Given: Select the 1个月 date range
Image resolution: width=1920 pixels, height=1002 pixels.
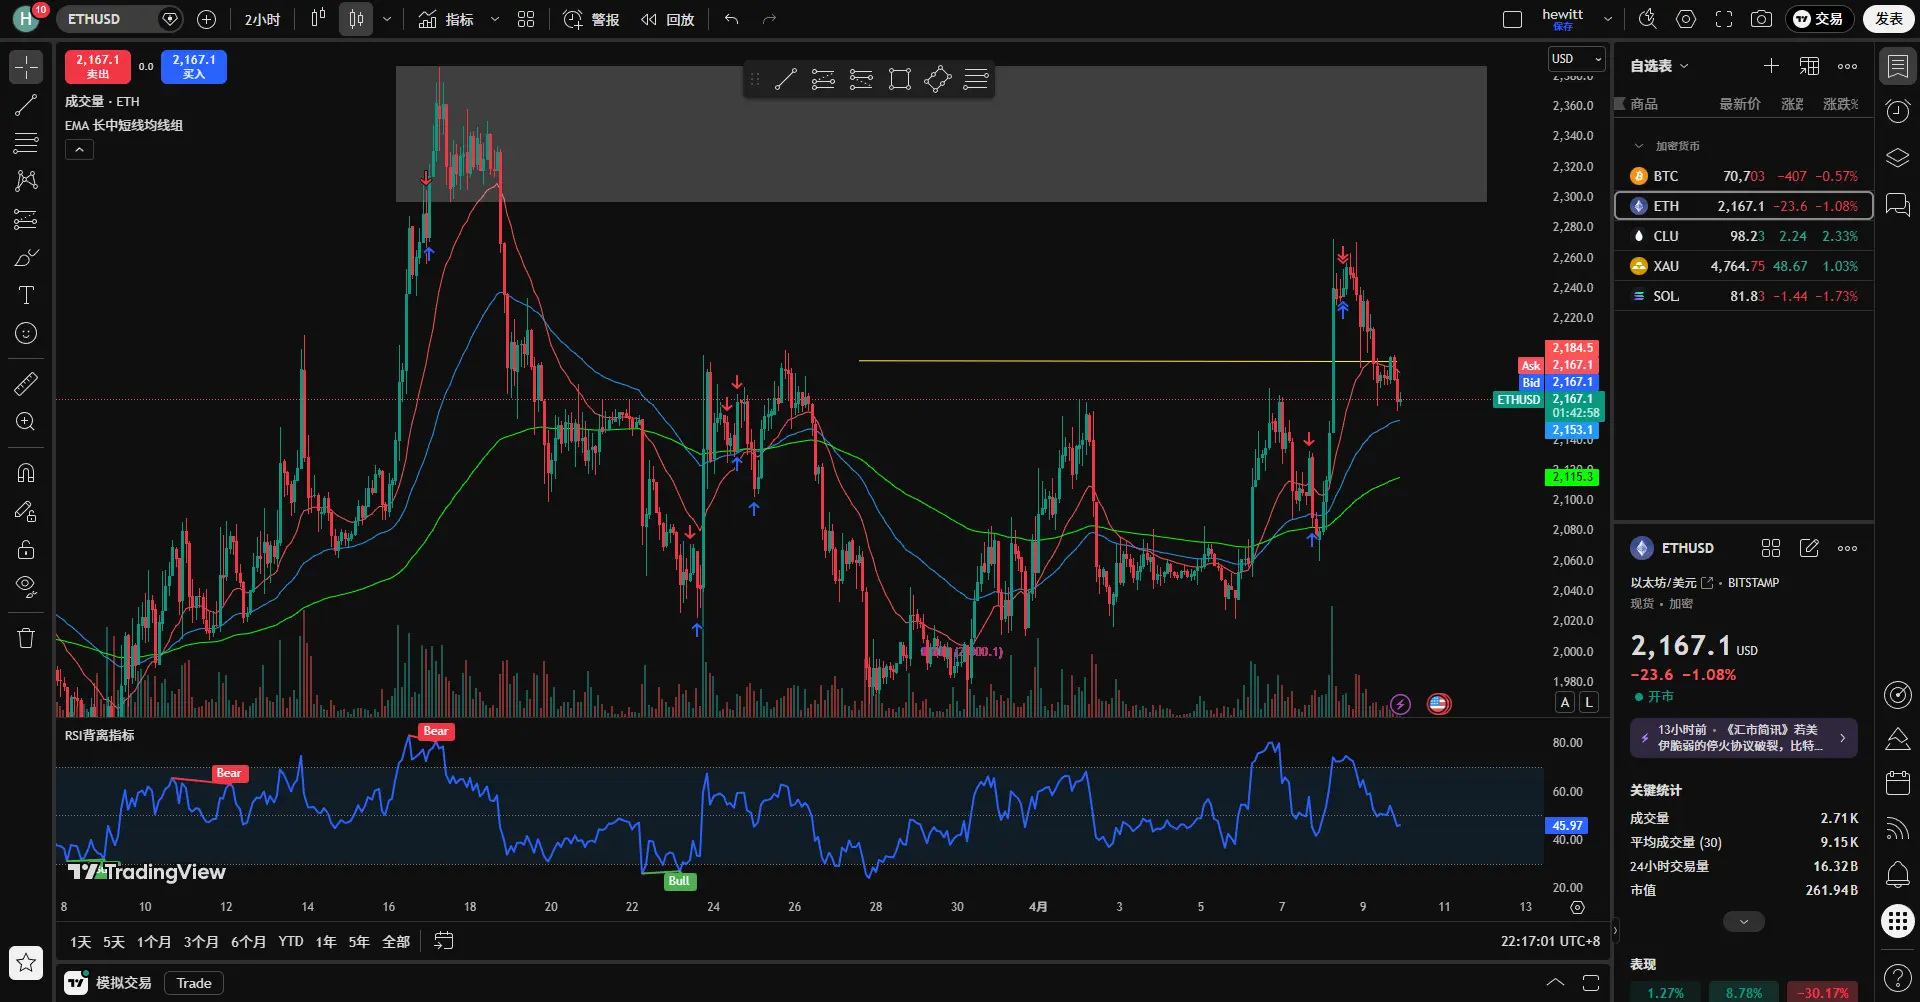Looking at the screenshot, I should 154,942.
